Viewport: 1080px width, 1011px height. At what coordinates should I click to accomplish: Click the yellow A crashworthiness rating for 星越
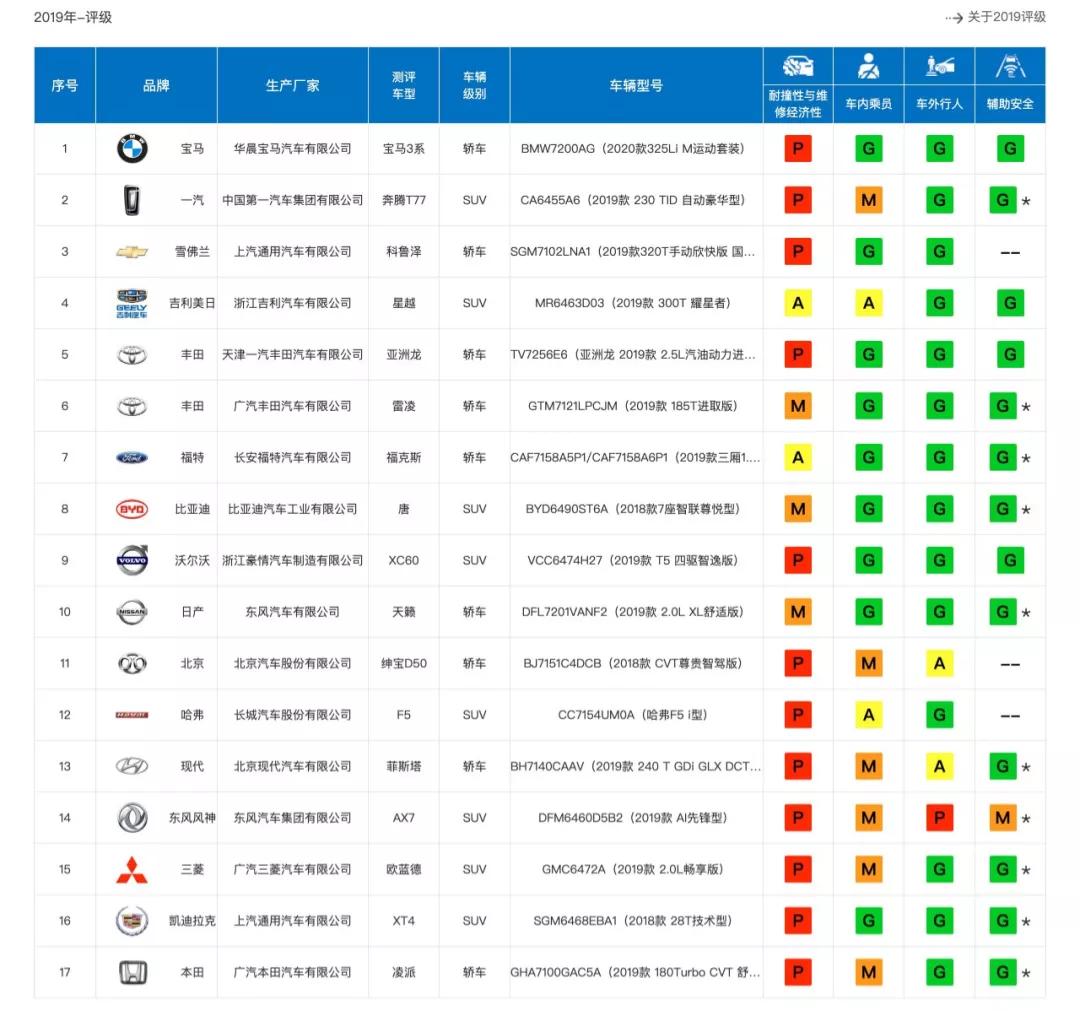[798, 304]
